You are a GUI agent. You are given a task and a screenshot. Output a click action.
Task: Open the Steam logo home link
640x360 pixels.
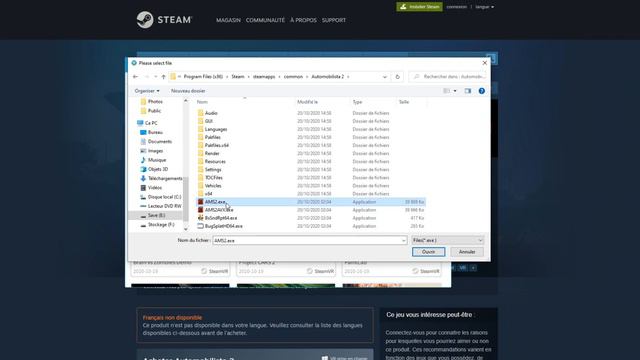[164, 20]
